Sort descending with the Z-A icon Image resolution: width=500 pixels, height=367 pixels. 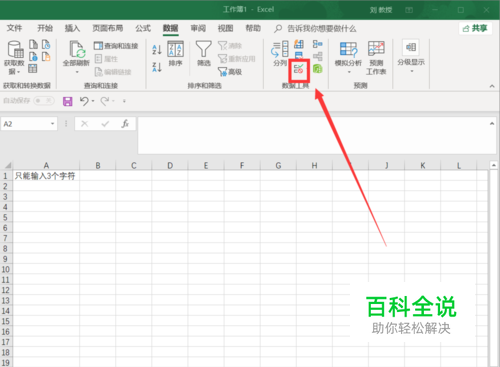pos(157,67)
